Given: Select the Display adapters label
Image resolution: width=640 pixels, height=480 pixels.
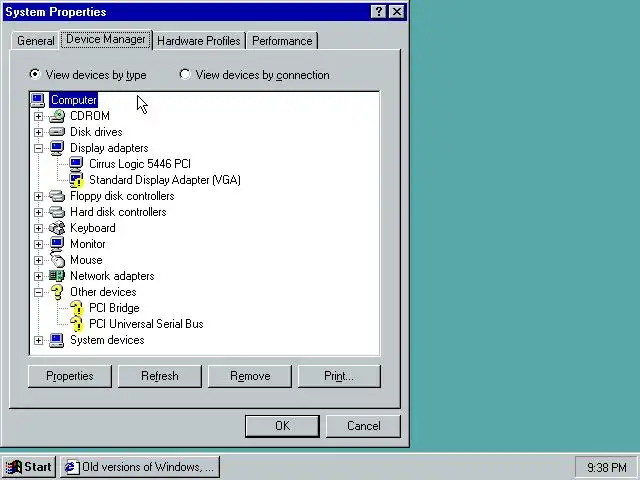Looking at the screenshot, I should tap(109, 148).
